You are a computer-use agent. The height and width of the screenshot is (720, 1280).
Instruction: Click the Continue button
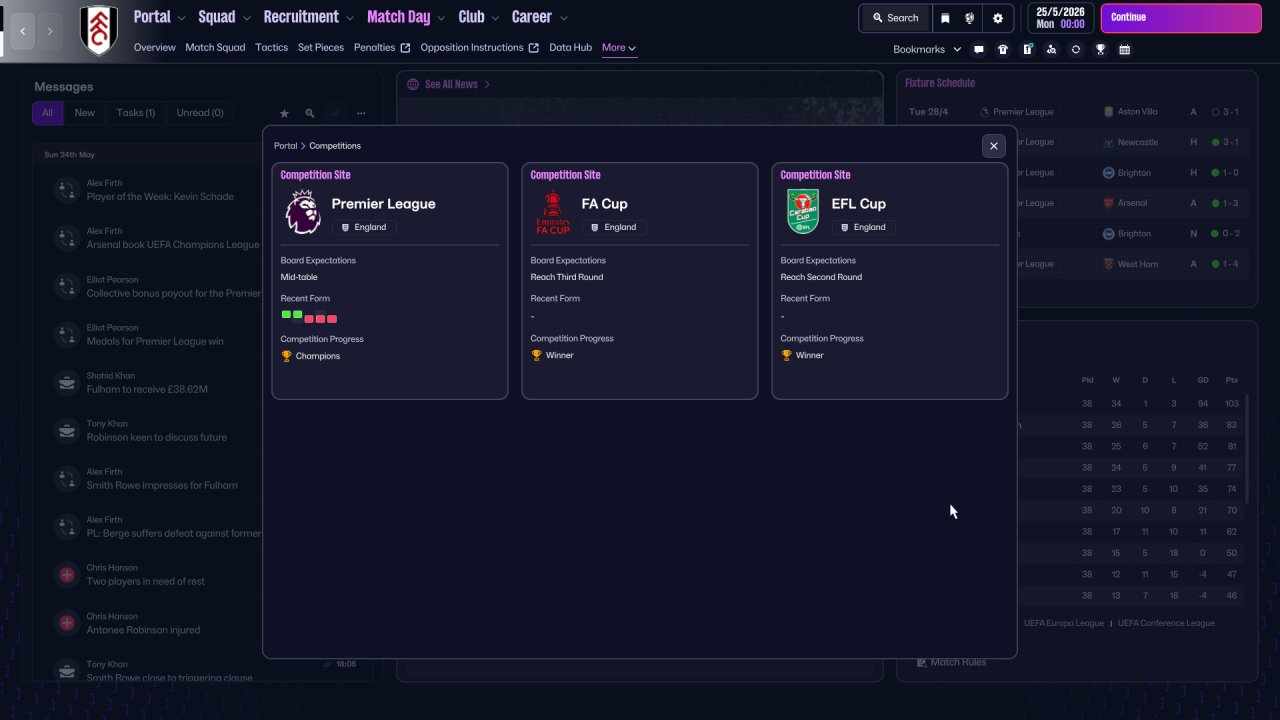pos(1181,18)
